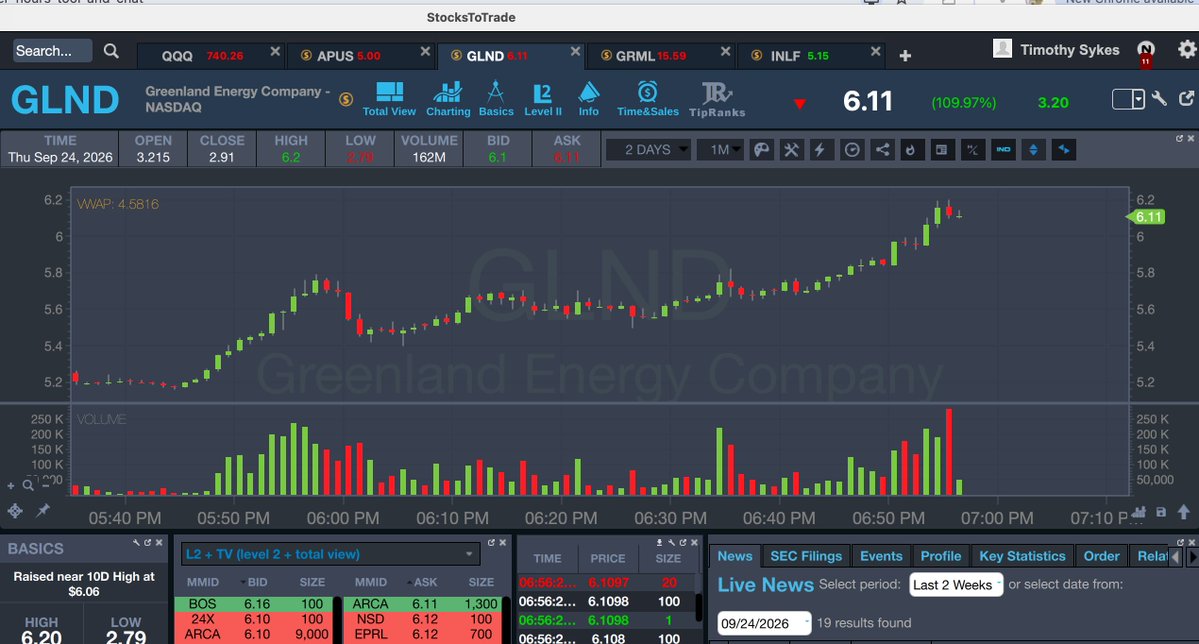
Task: Open the Order tab
Action: tap(1101, 556)
